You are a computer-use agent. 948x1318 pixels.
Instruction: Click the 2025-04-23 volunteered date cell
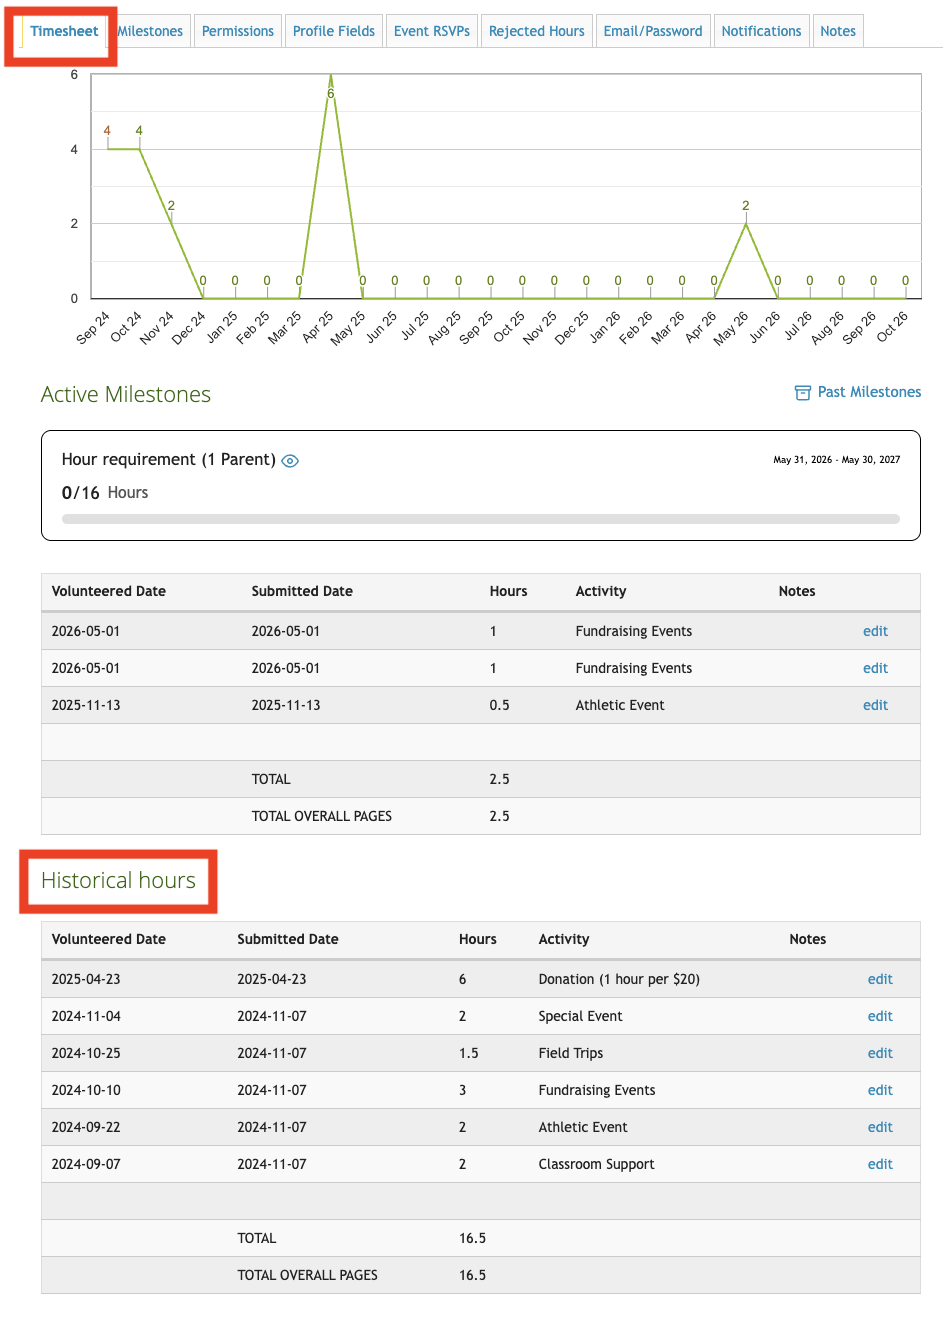[86, 979]
